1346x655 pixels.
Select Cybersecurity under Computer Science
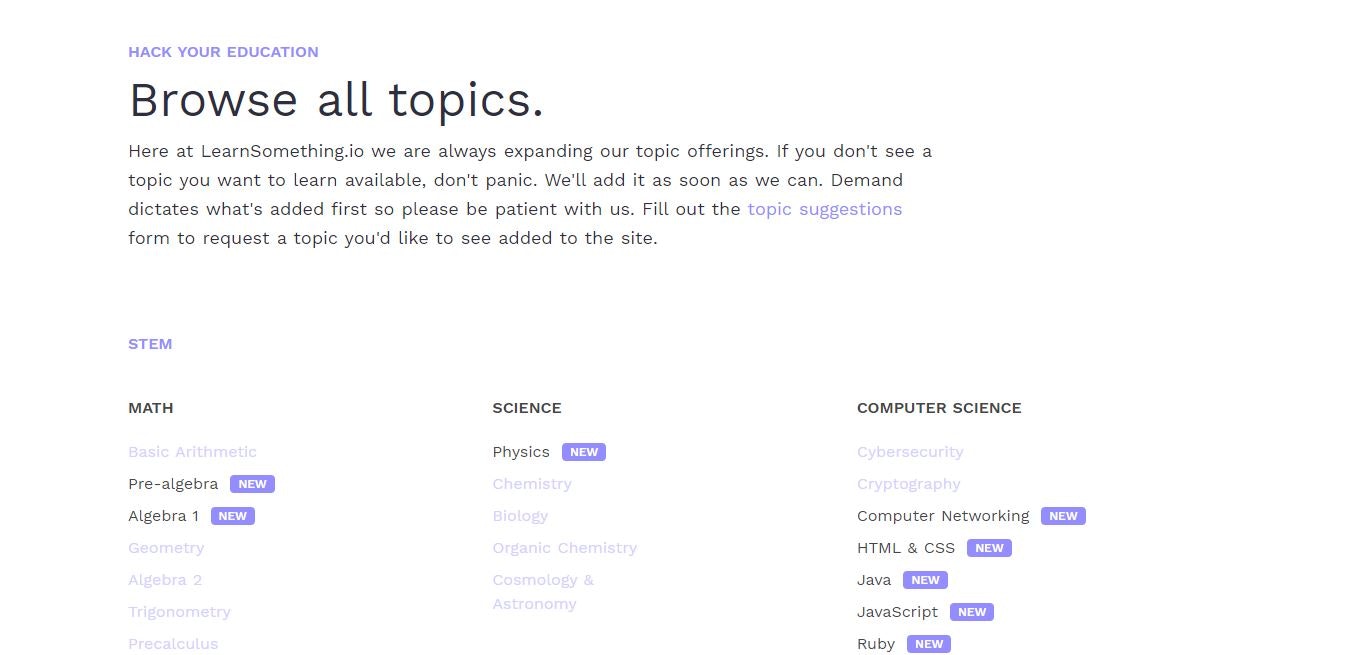(910, 452)
